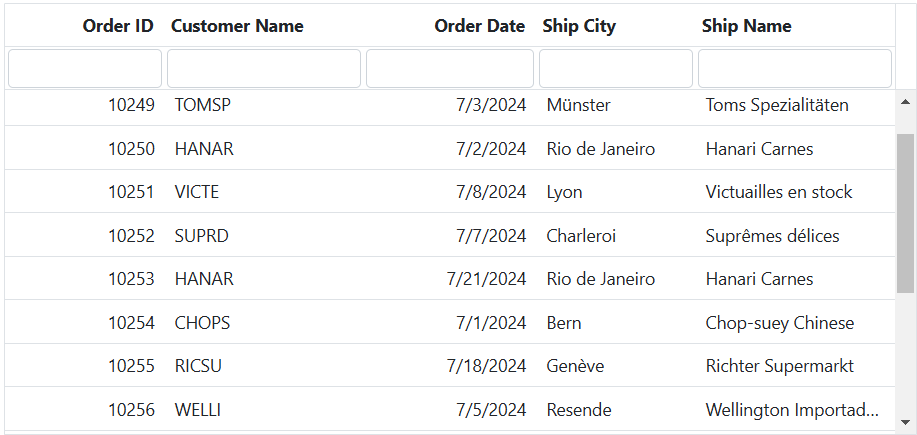
Task: Select order 10256 row
Action: (x=131, y=410)
